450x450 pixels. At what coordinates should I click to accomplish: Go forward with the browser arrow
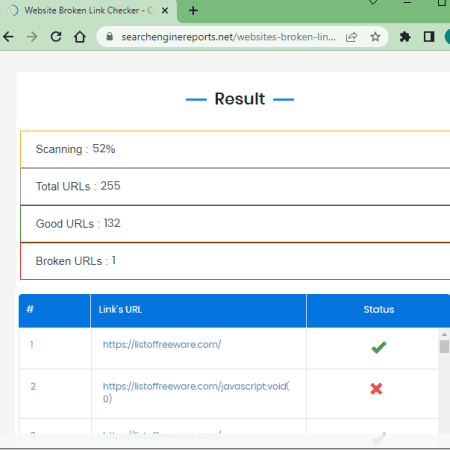(32, 37)
